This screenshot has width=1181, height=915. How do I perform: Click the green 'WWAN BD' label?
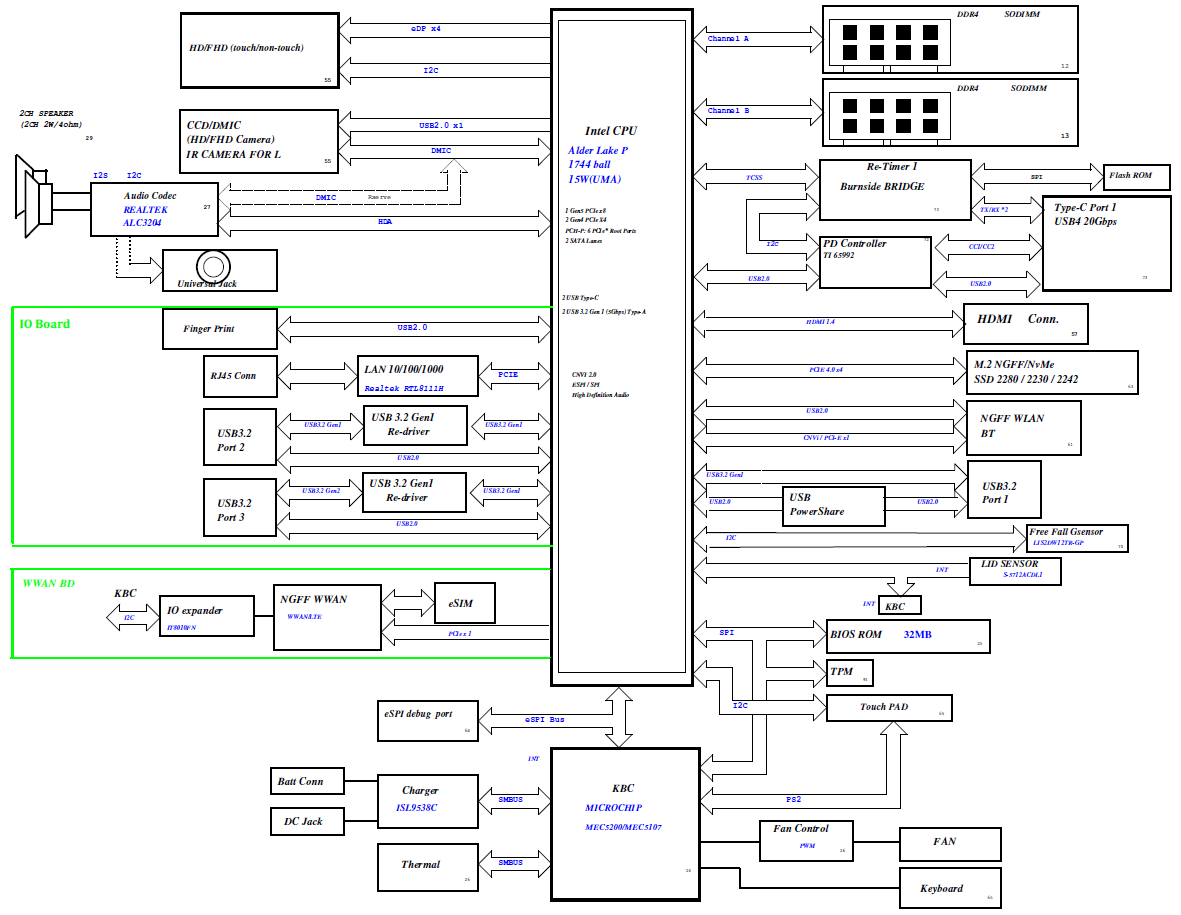pos(48,583)
